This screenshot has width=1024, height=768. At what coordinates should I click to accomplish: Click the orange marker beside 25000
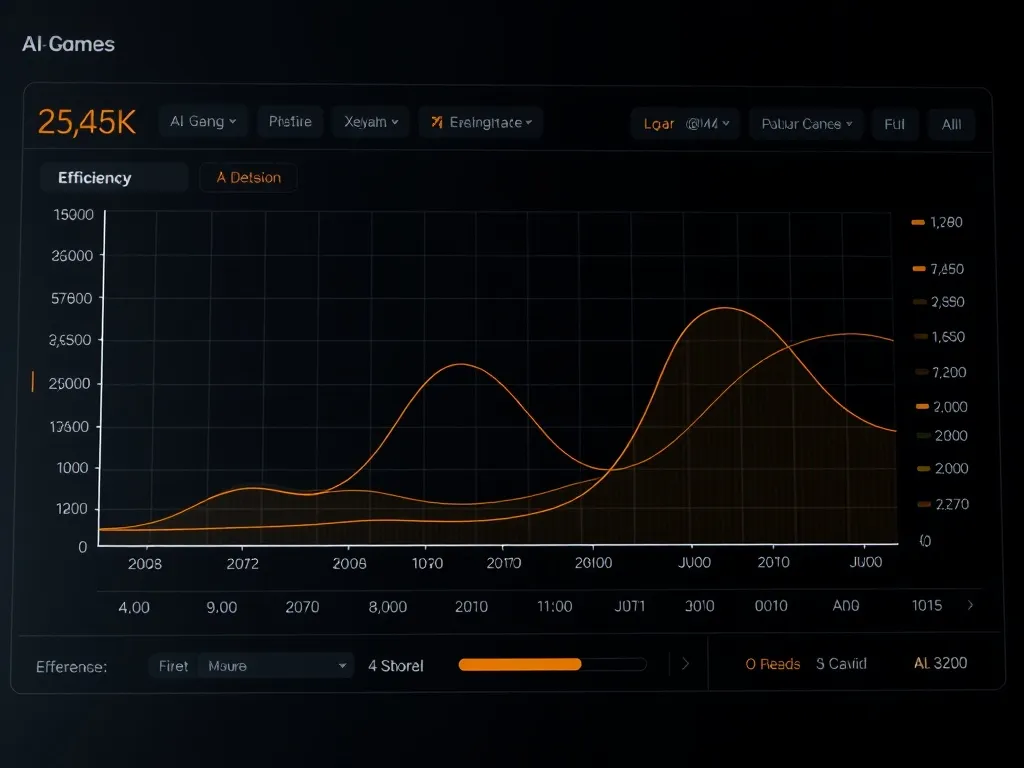[33, 381]
